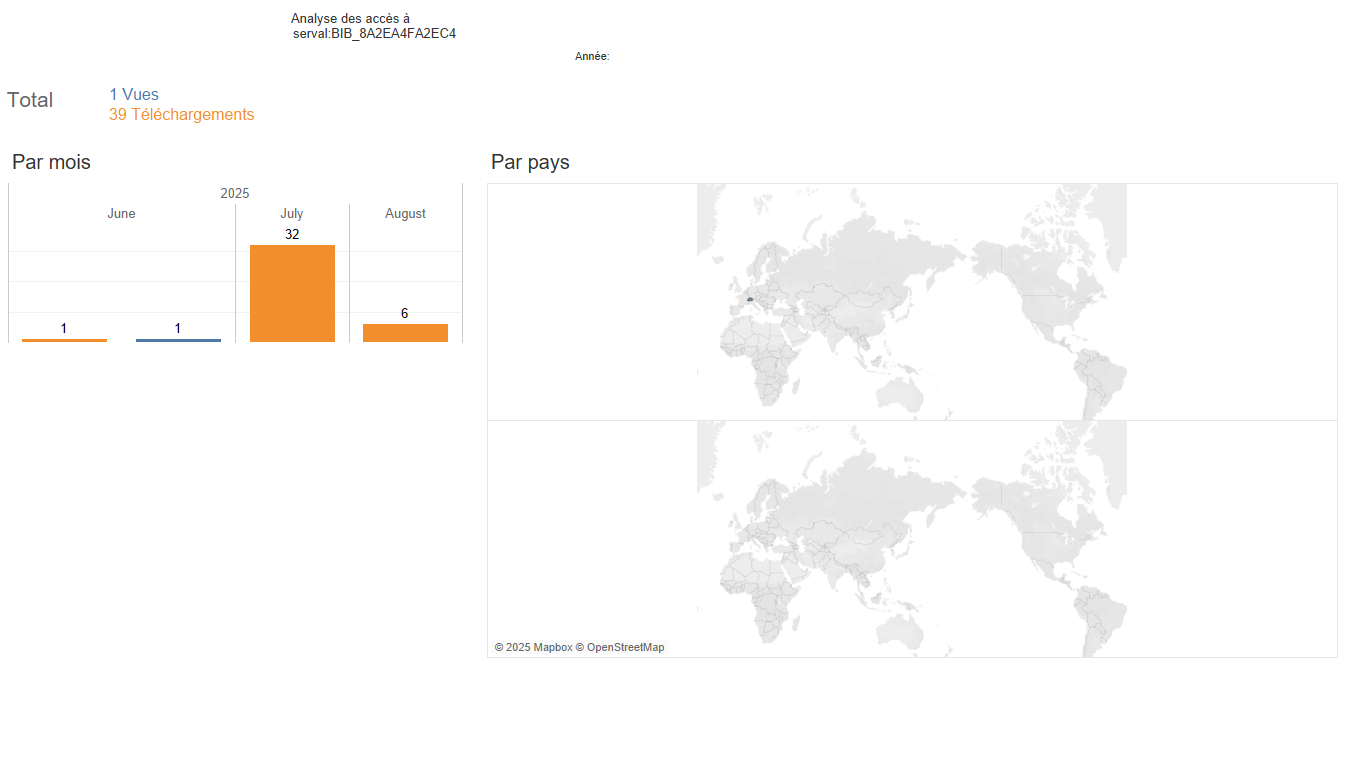Click the highlighted dark country on the upper map
The width and height of the screenshot is (1366, 768).
749,299
